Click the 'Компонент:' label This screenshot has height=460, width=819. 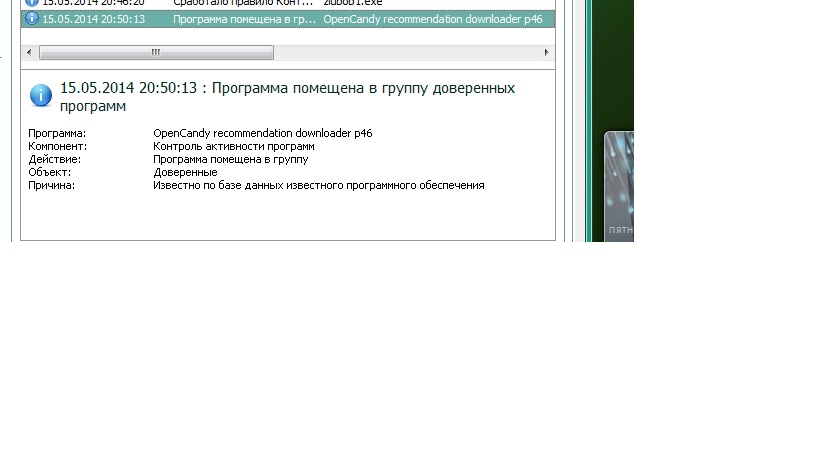57,146
